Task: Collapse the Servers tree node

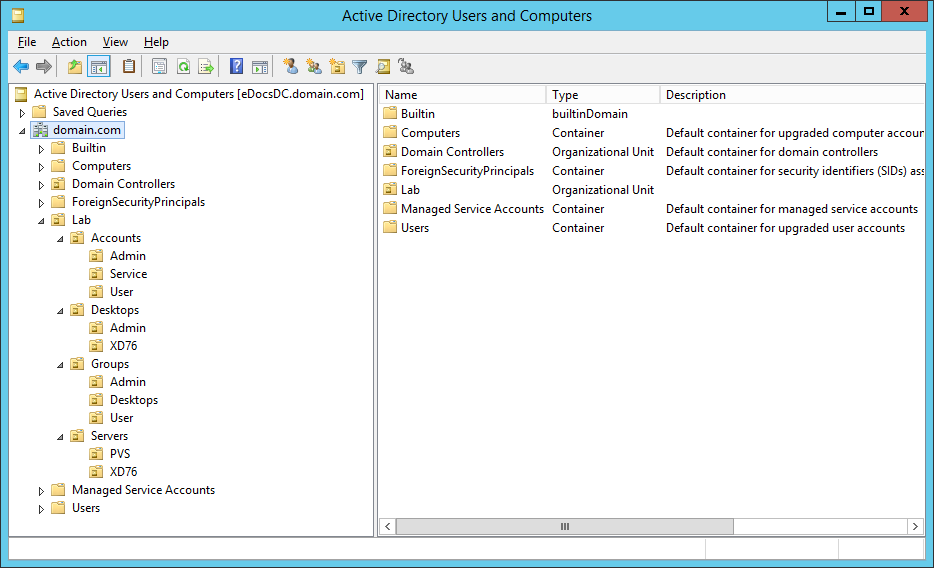Action: tap(61, 437)
